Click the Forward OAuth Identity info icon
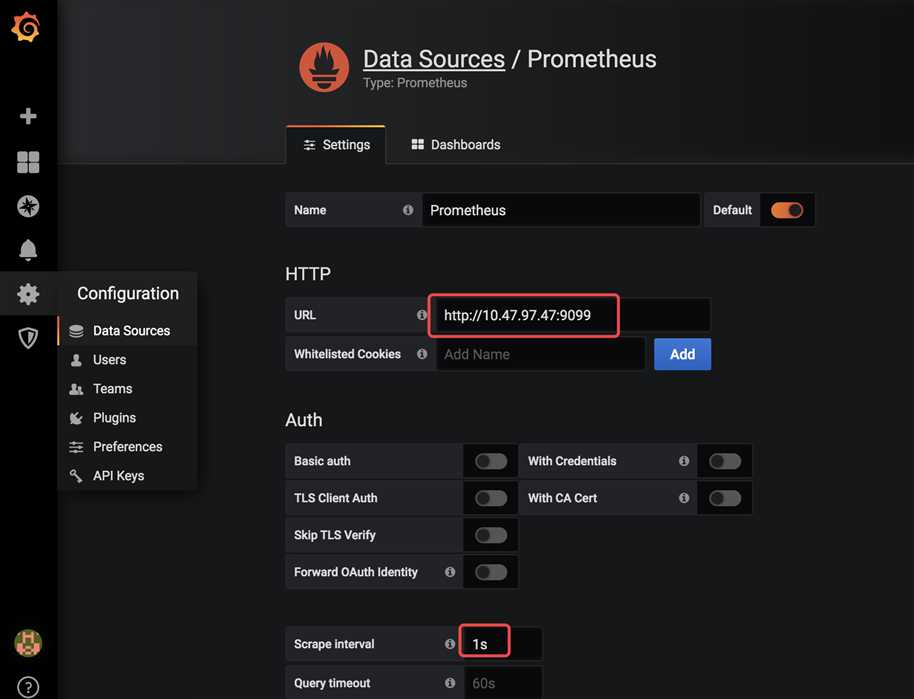The image size is (914, 699). pos(450,572)
